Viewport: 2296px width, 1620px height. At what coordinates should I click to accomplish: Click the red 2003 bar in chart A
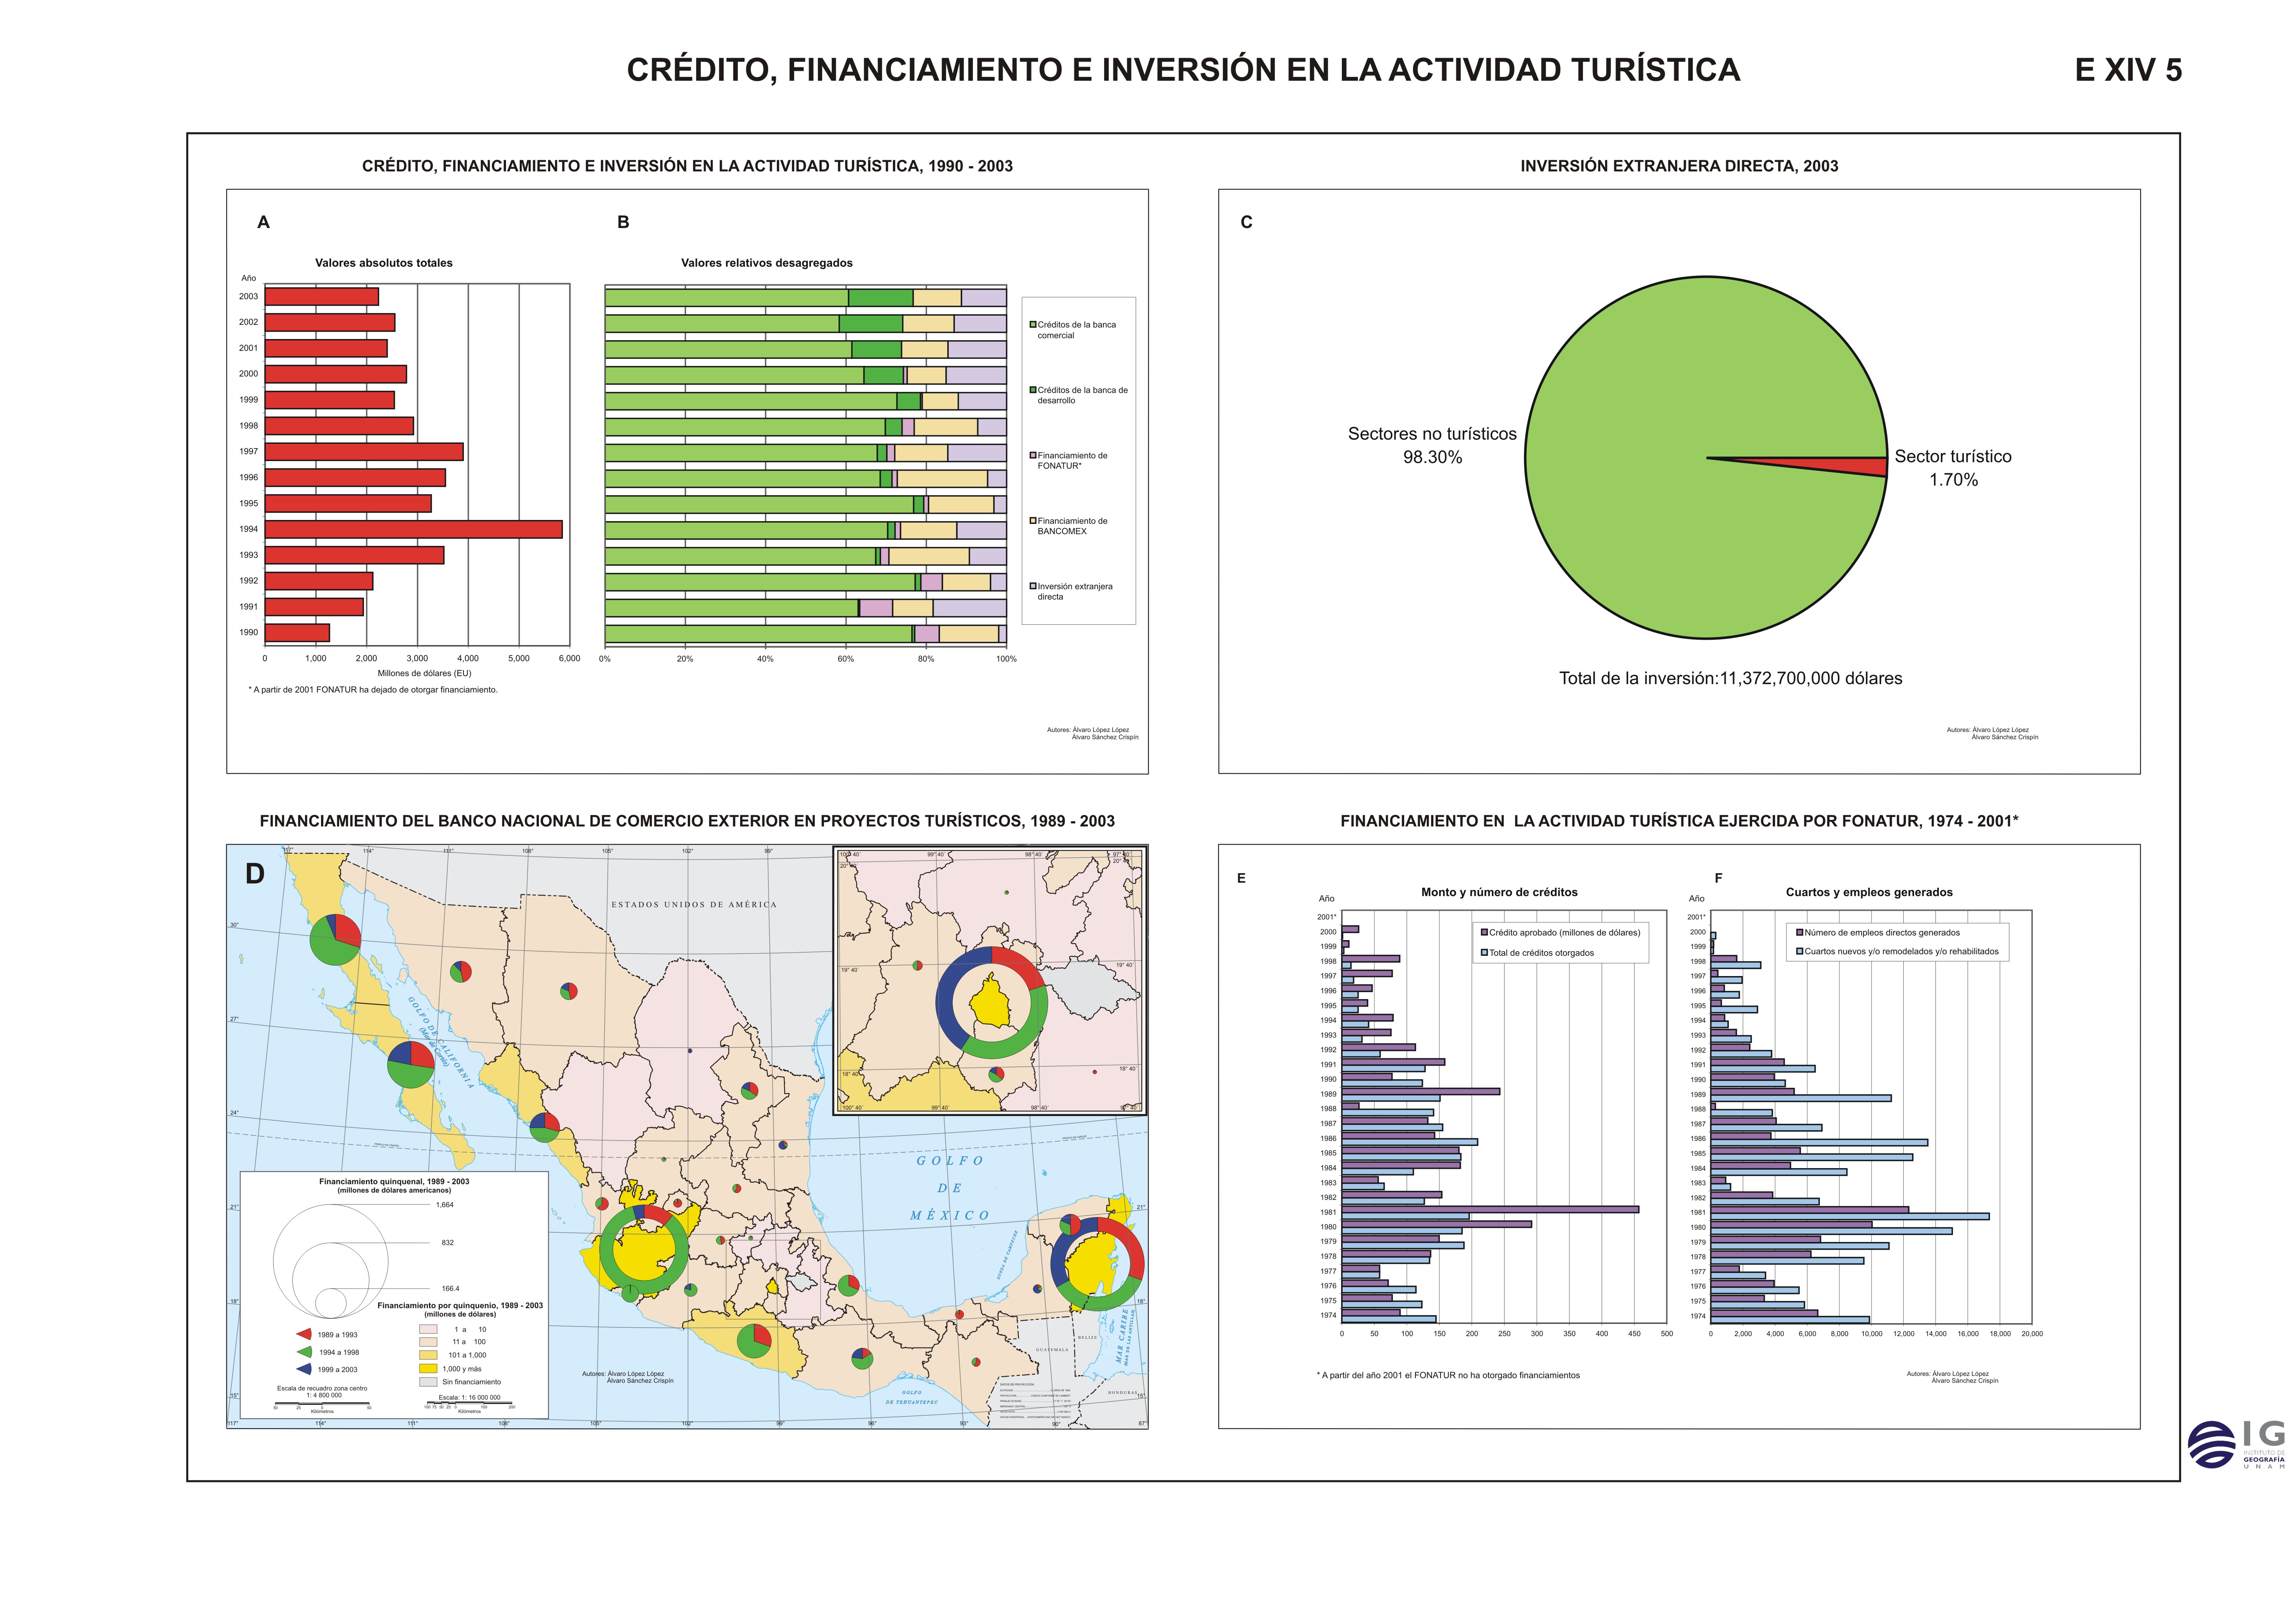click(322, 297)
